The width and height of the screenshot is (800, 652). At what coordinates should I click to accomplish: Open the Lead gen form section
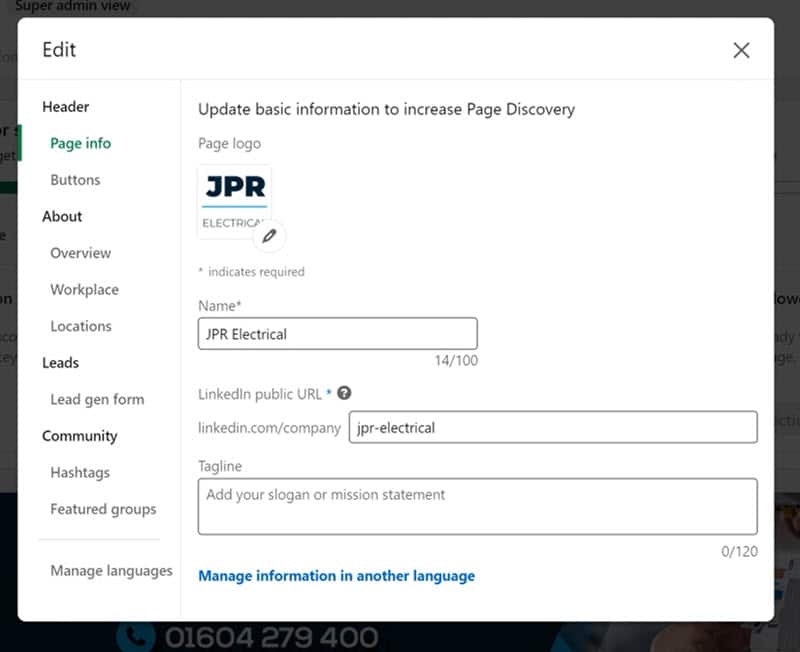click(x=97, y=399)
